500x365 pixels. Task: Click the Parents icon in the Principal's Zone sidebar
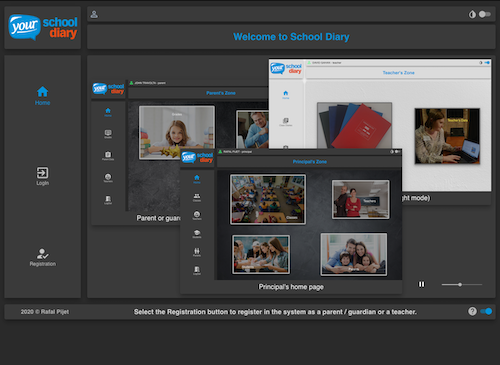[197, 252]
